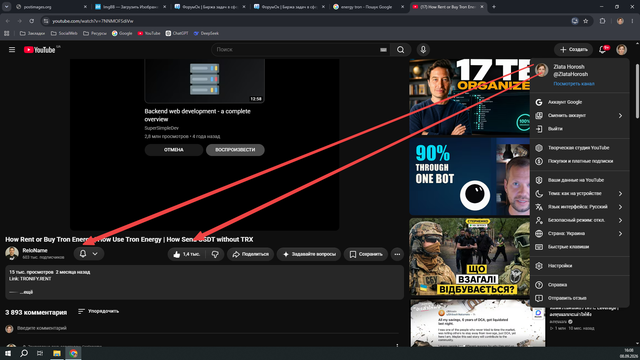
Task: Open Windows Start menu
Action: click(x=8, y=353)
